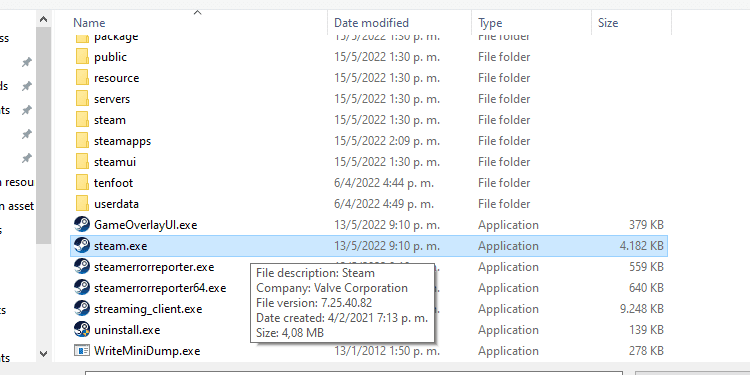The image size is (750, 375).
Task: Click the steam folder icon
Action: click(x=82, y=120)
